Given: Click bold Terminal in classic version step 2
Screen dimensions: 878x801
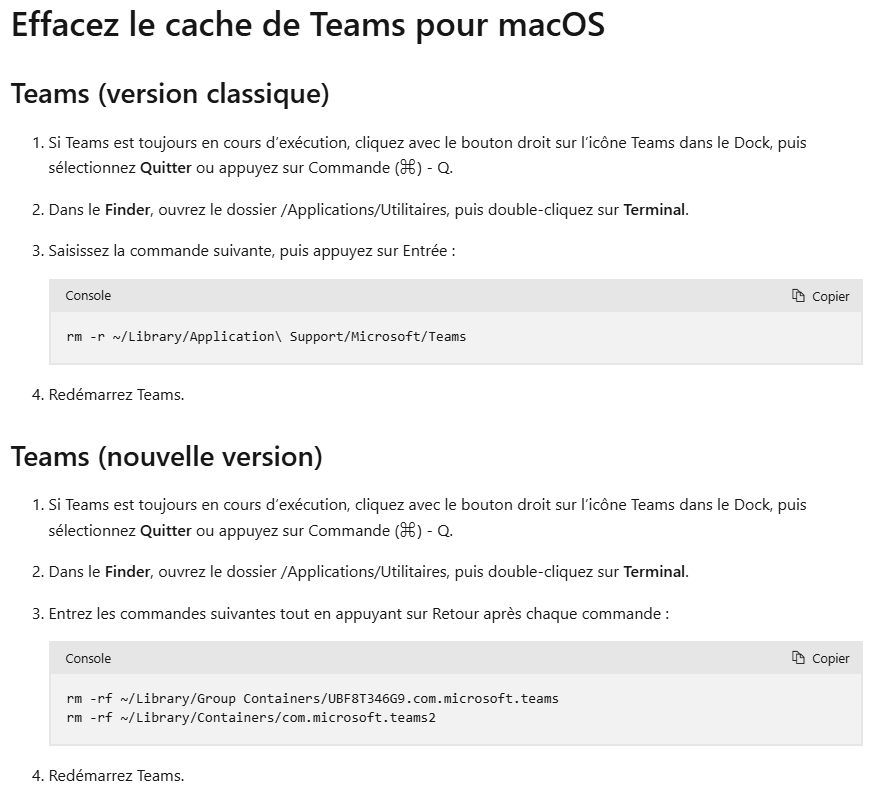Looking at the screenshot, I should click(x=654, y=210).
